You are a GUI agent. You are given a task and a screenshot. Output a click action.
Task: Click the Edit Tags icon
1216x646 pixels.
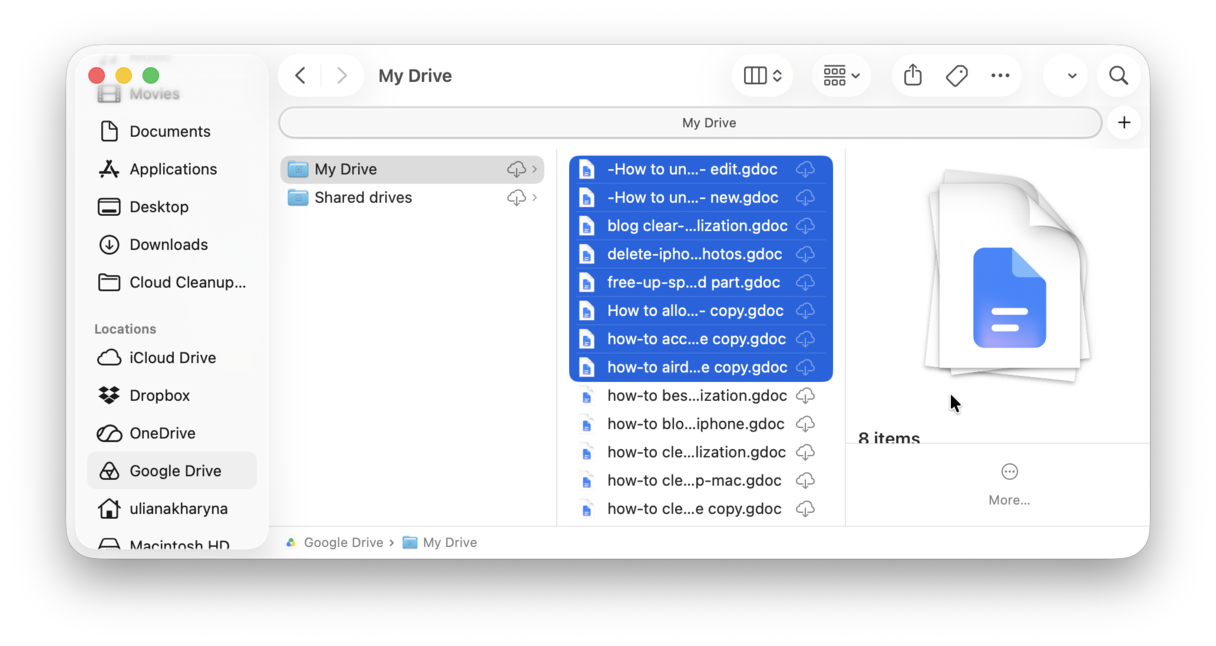pos(956,76)
